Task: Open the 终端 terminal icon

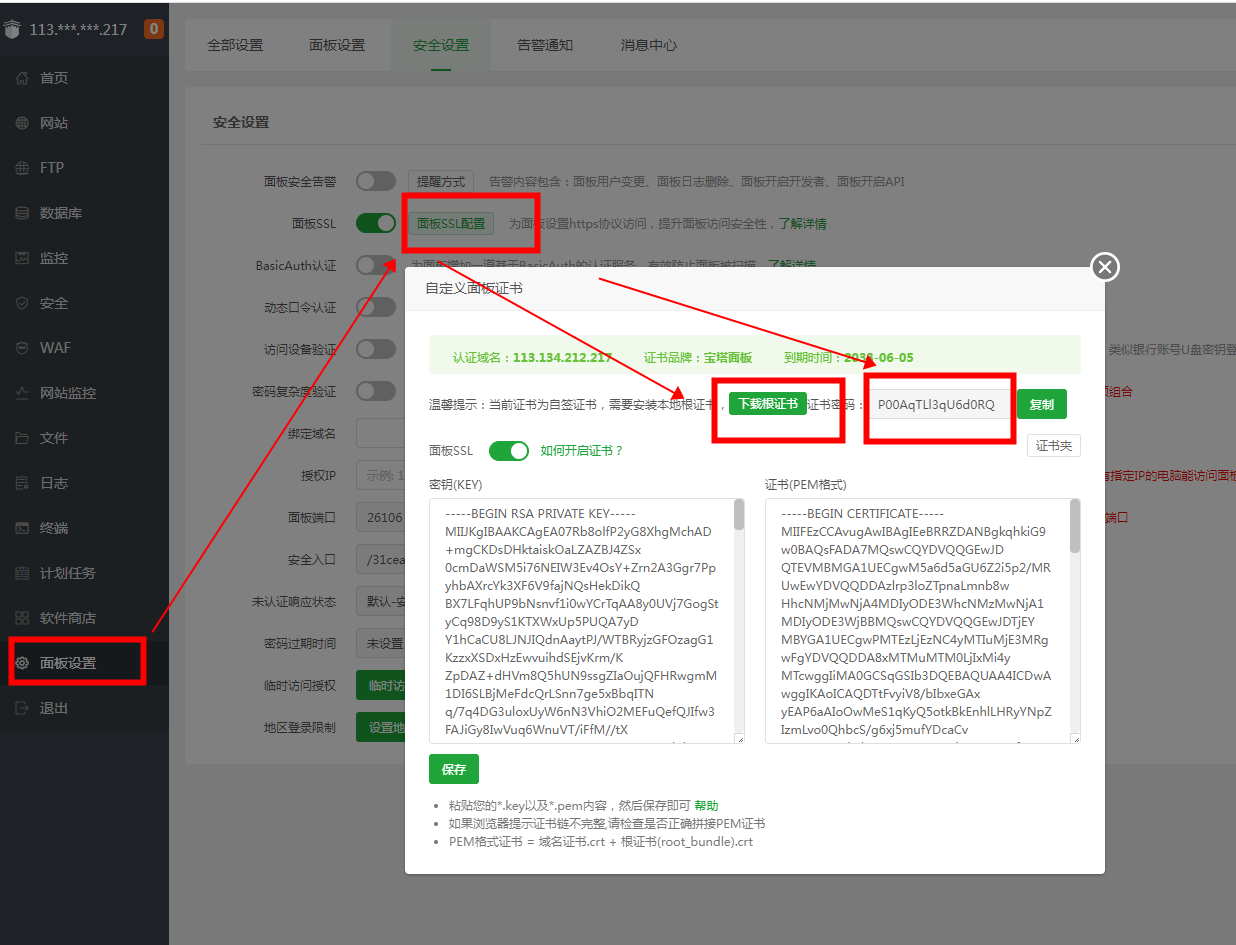Action: pos(22,528)
